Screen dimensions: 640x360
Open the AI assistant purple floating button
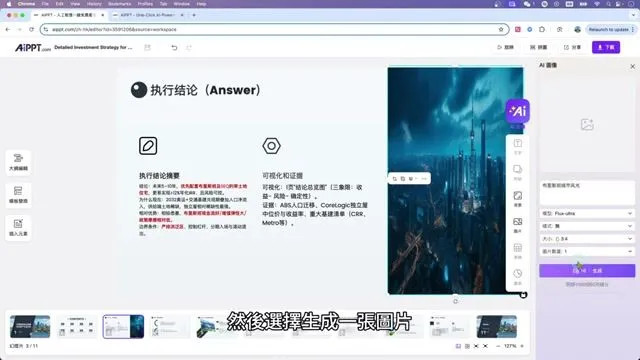[x=518, y=111]
